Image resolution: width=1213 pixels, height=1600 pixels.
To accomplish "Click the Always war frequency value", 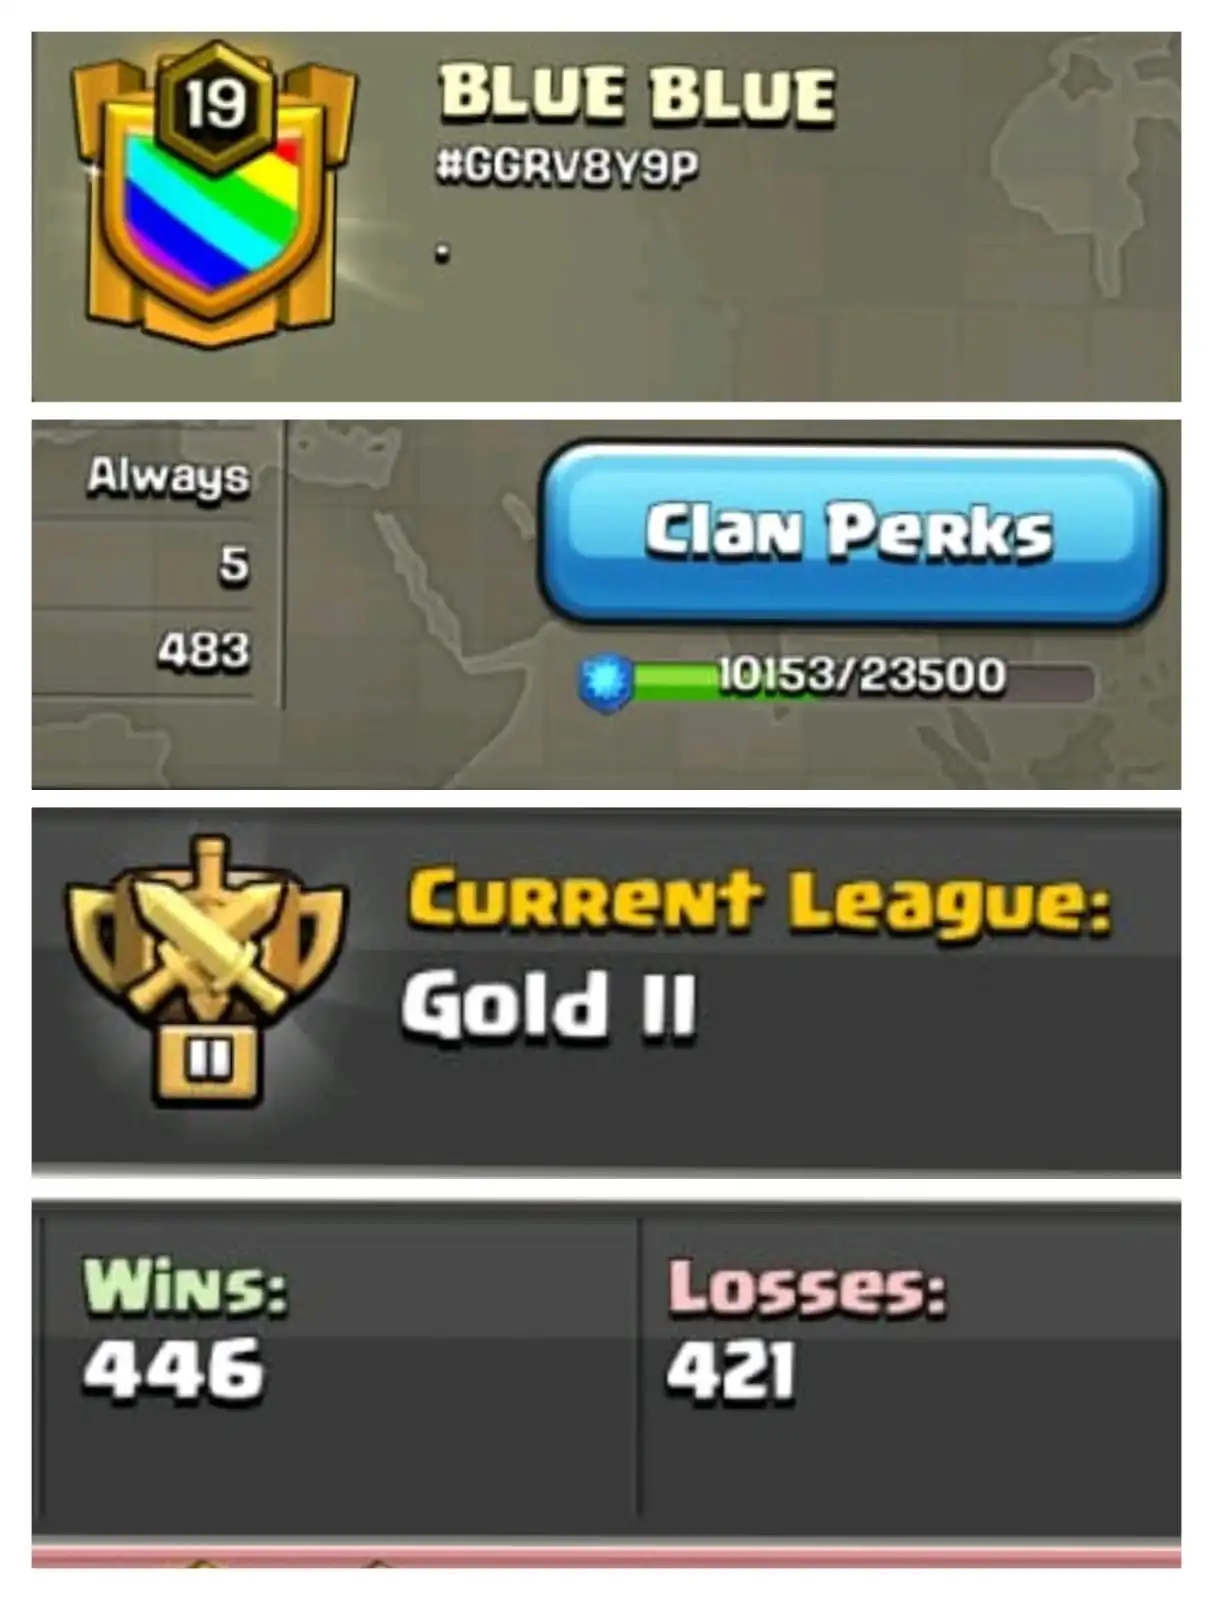I will coord(169,477).
